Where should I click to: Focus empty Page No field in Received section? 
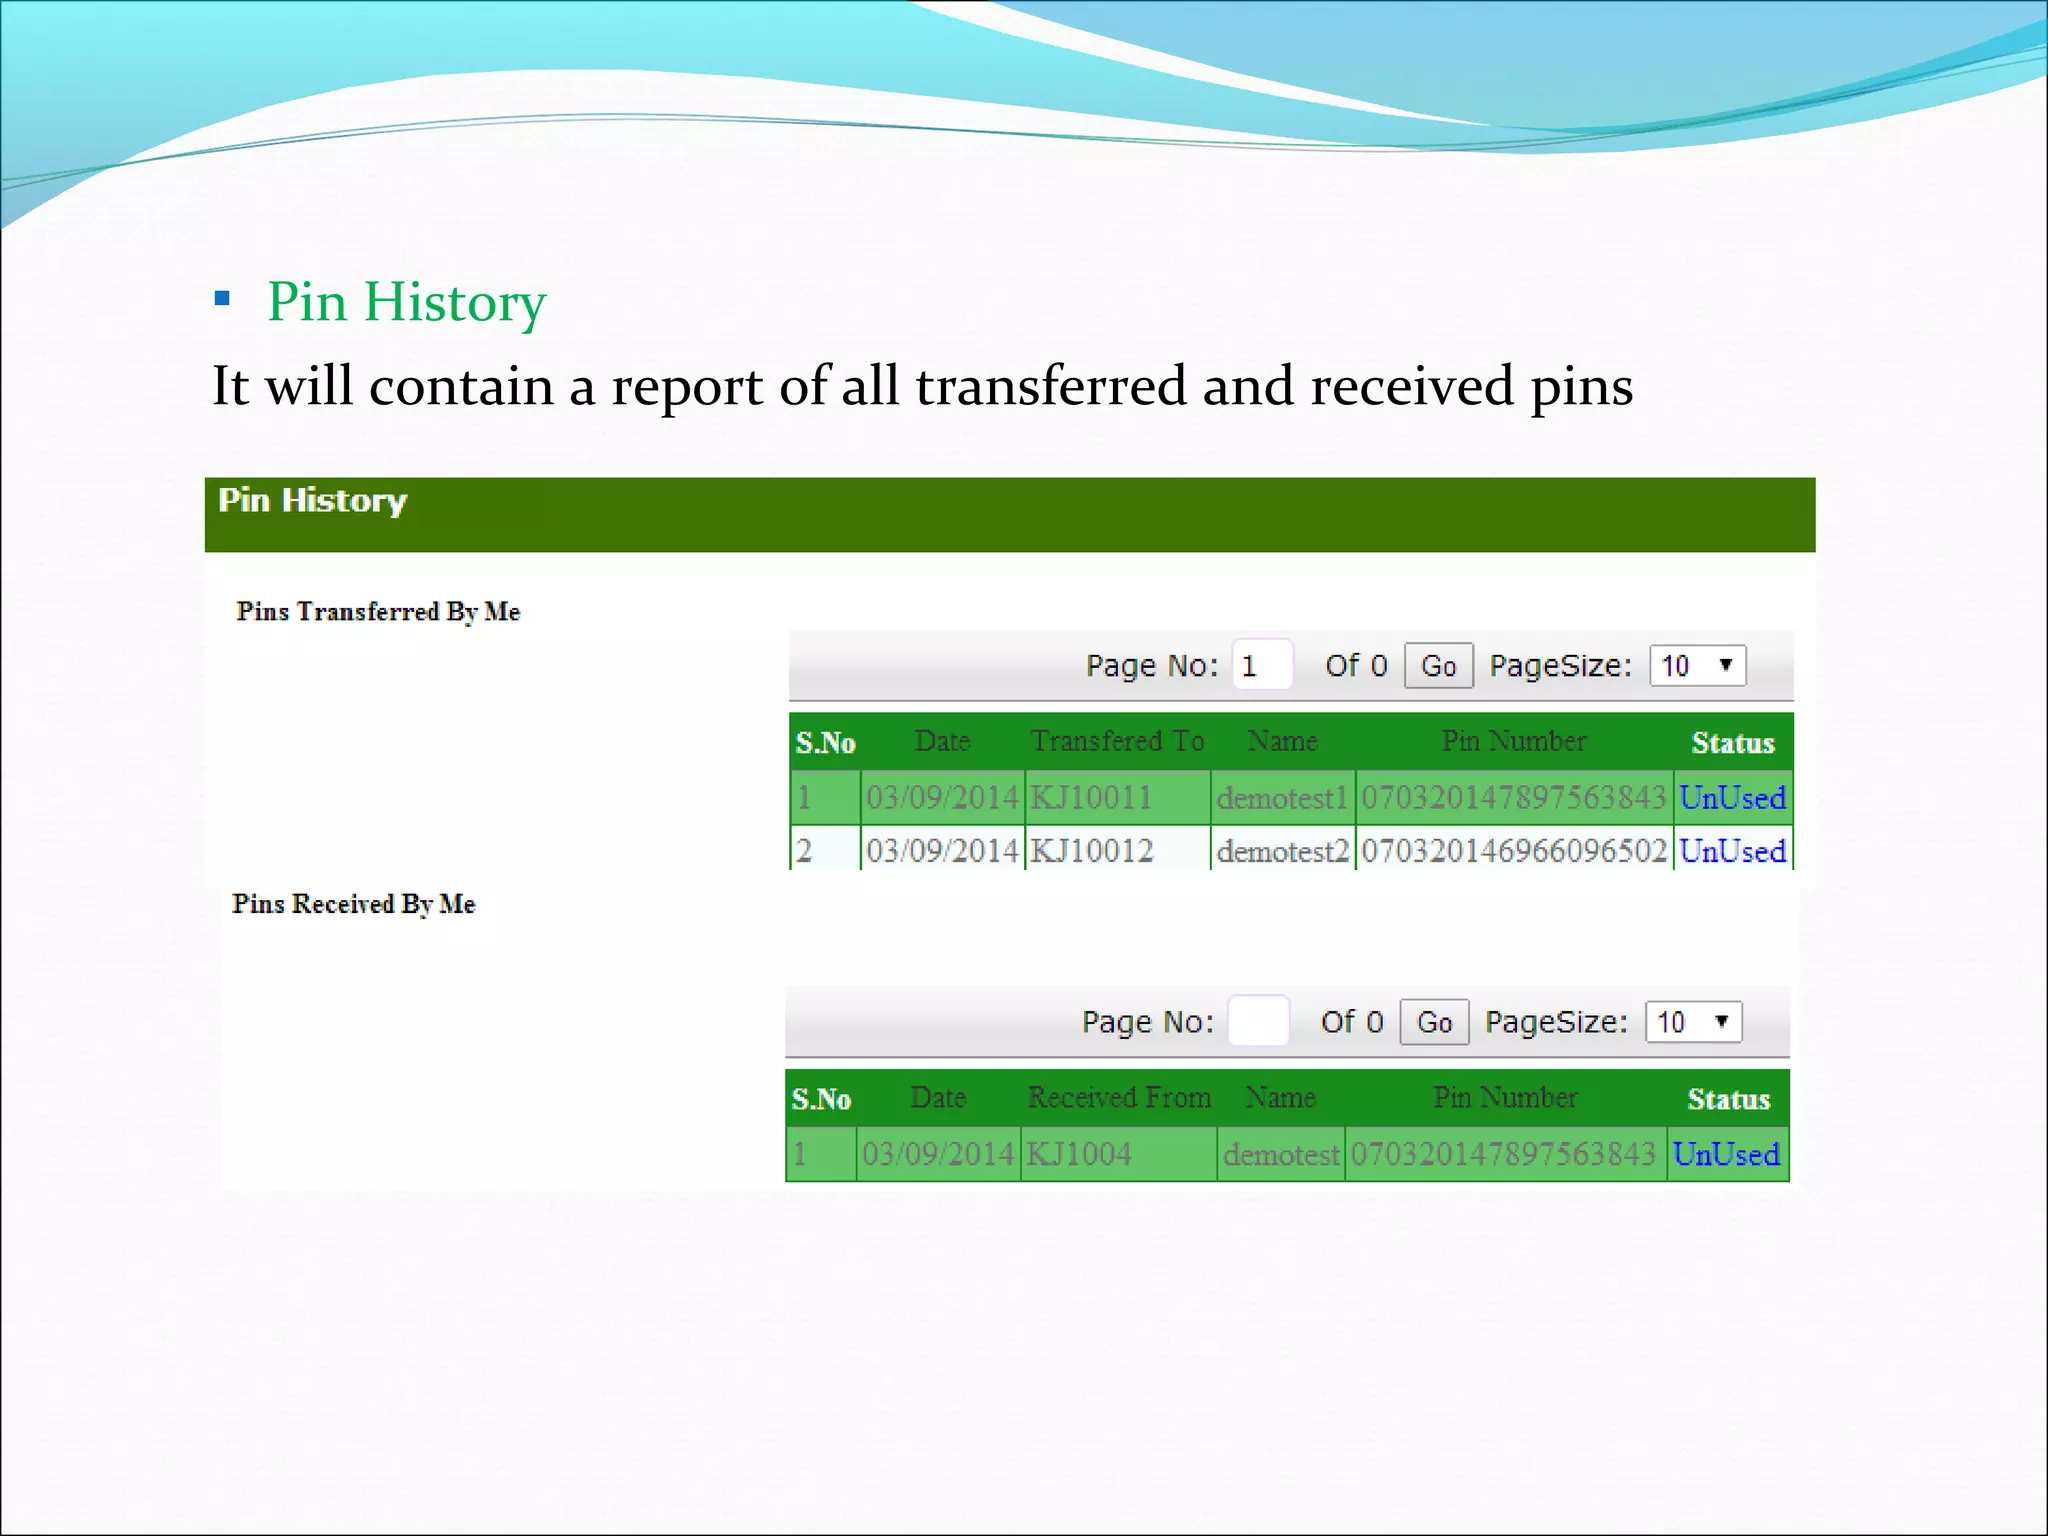click(x=1258, y=1021)
